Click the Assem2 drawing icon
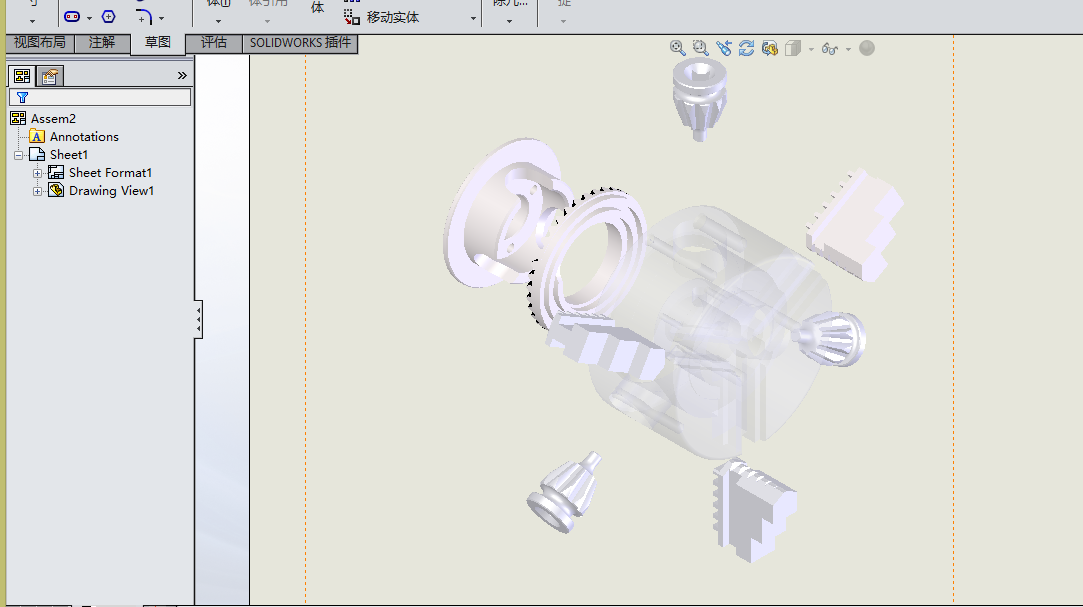The height and width of the screenshot is (607, 1083). tap(19, 119)
